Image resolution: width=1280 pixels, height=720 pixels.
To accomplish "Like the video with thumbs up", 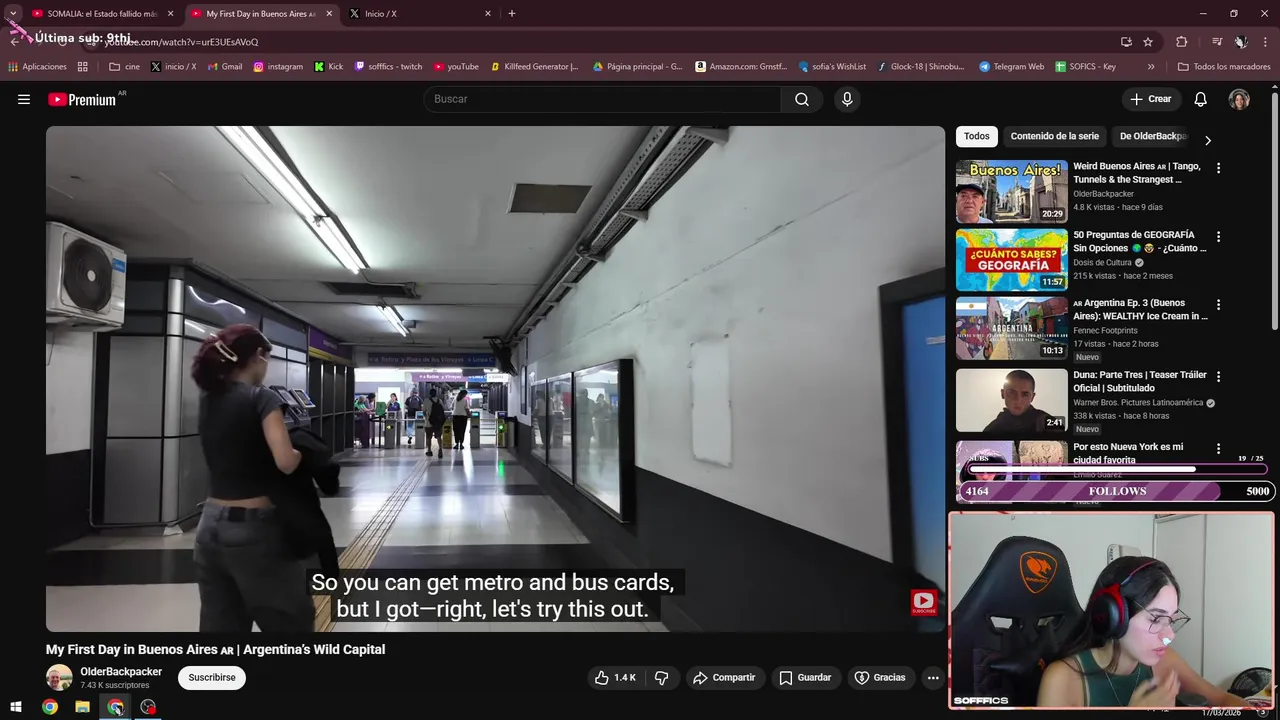I will [615, 677].
